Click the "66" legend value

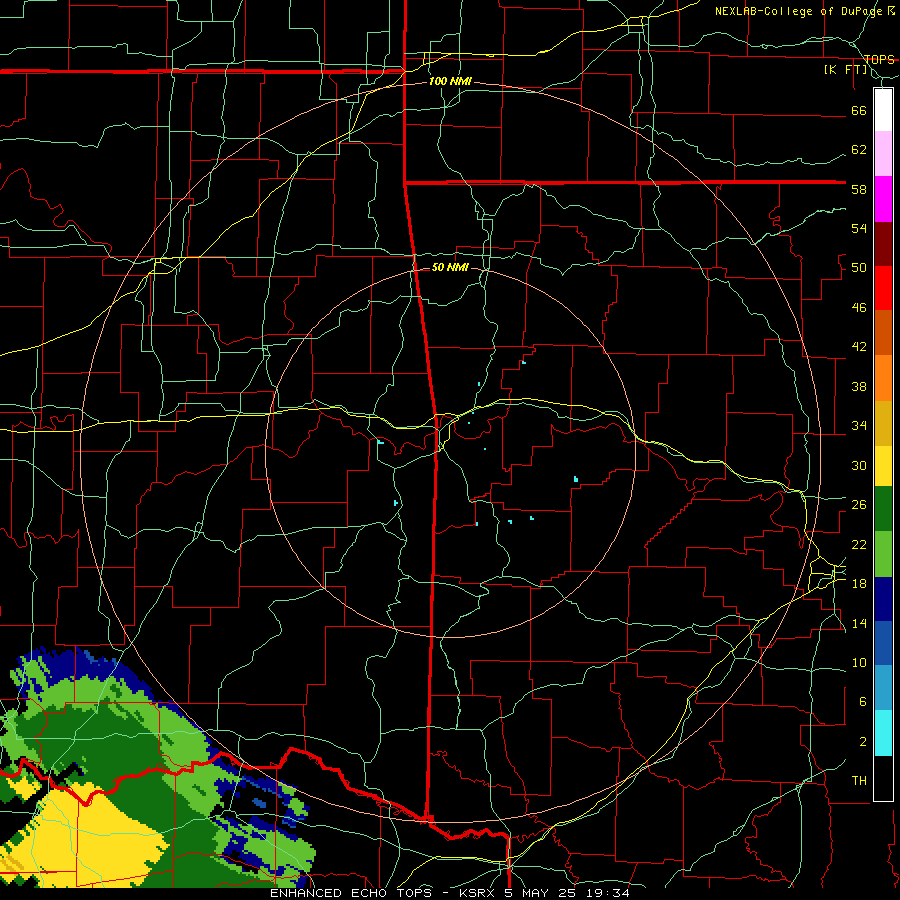click(x=859, y=110)
